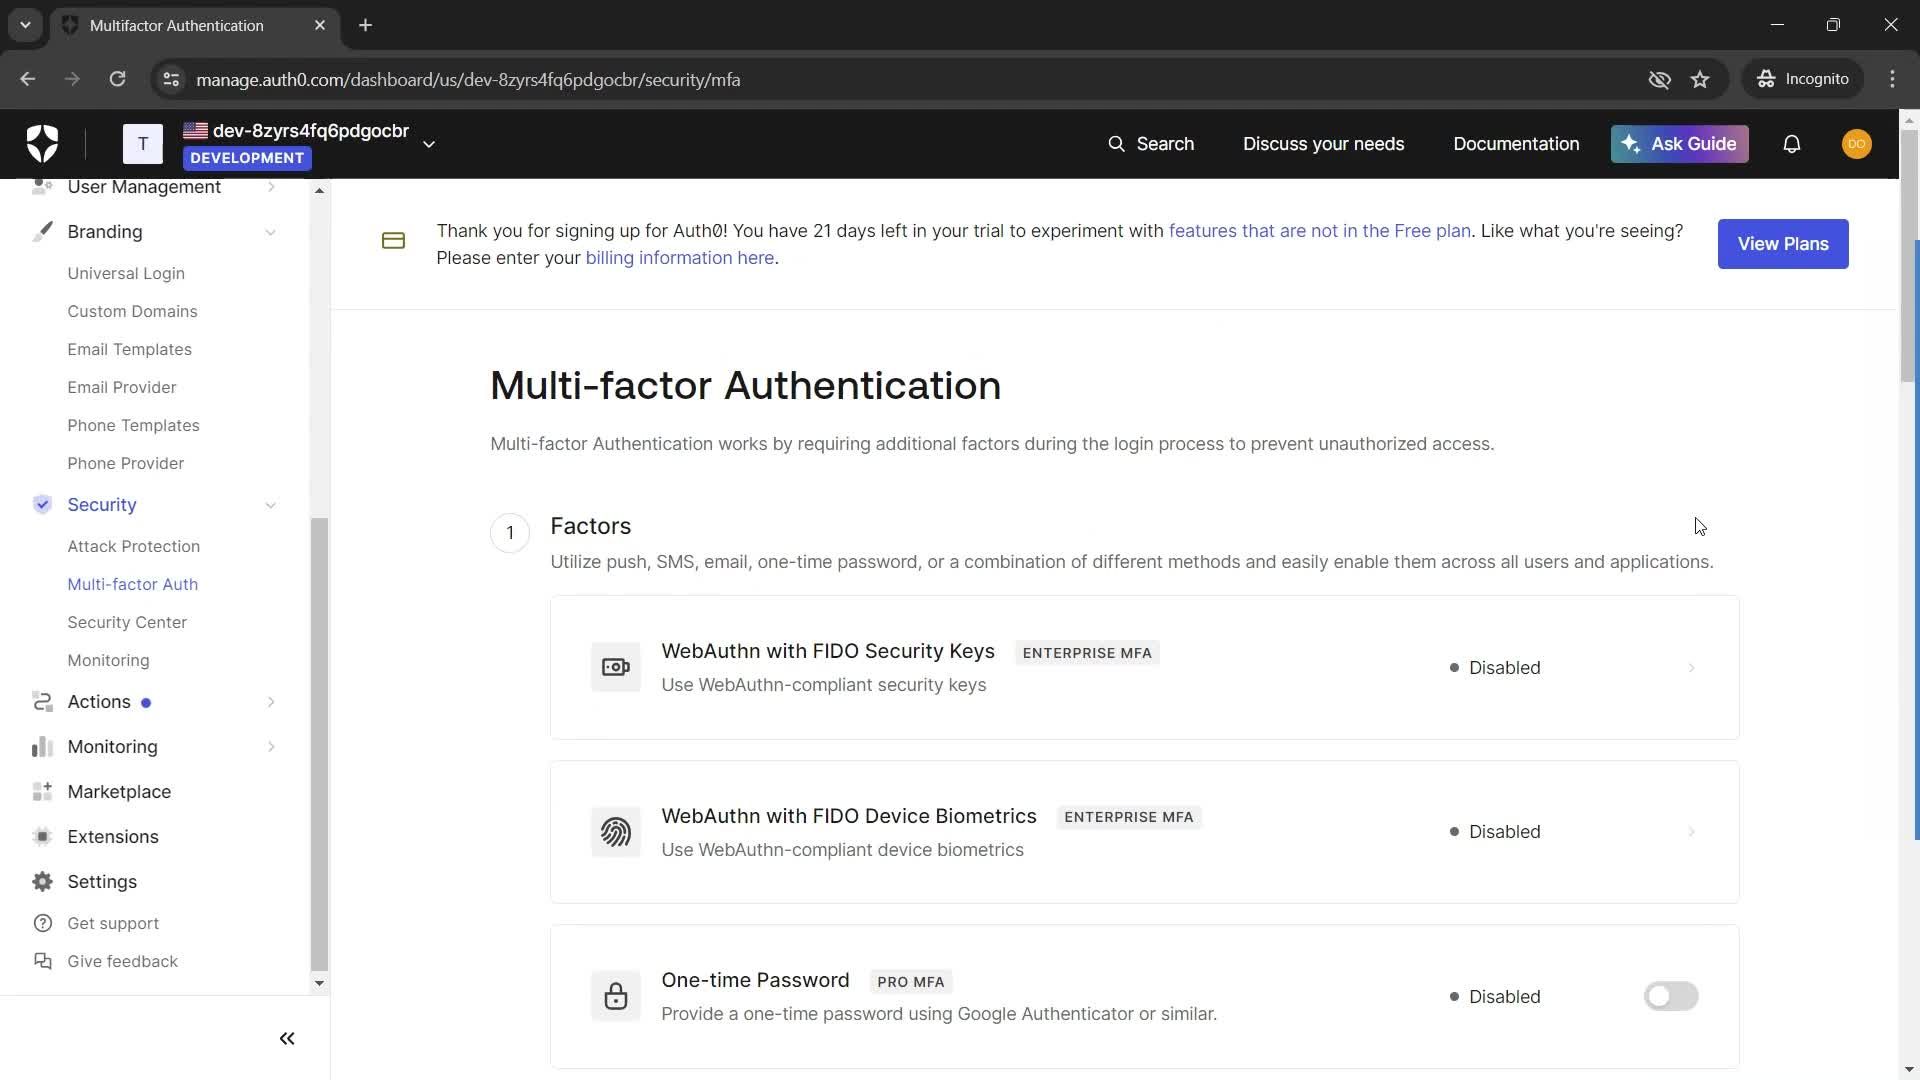Open Phone Templates page
Viewport: 1920px width, 1080px height.
[x=133, y=425]
